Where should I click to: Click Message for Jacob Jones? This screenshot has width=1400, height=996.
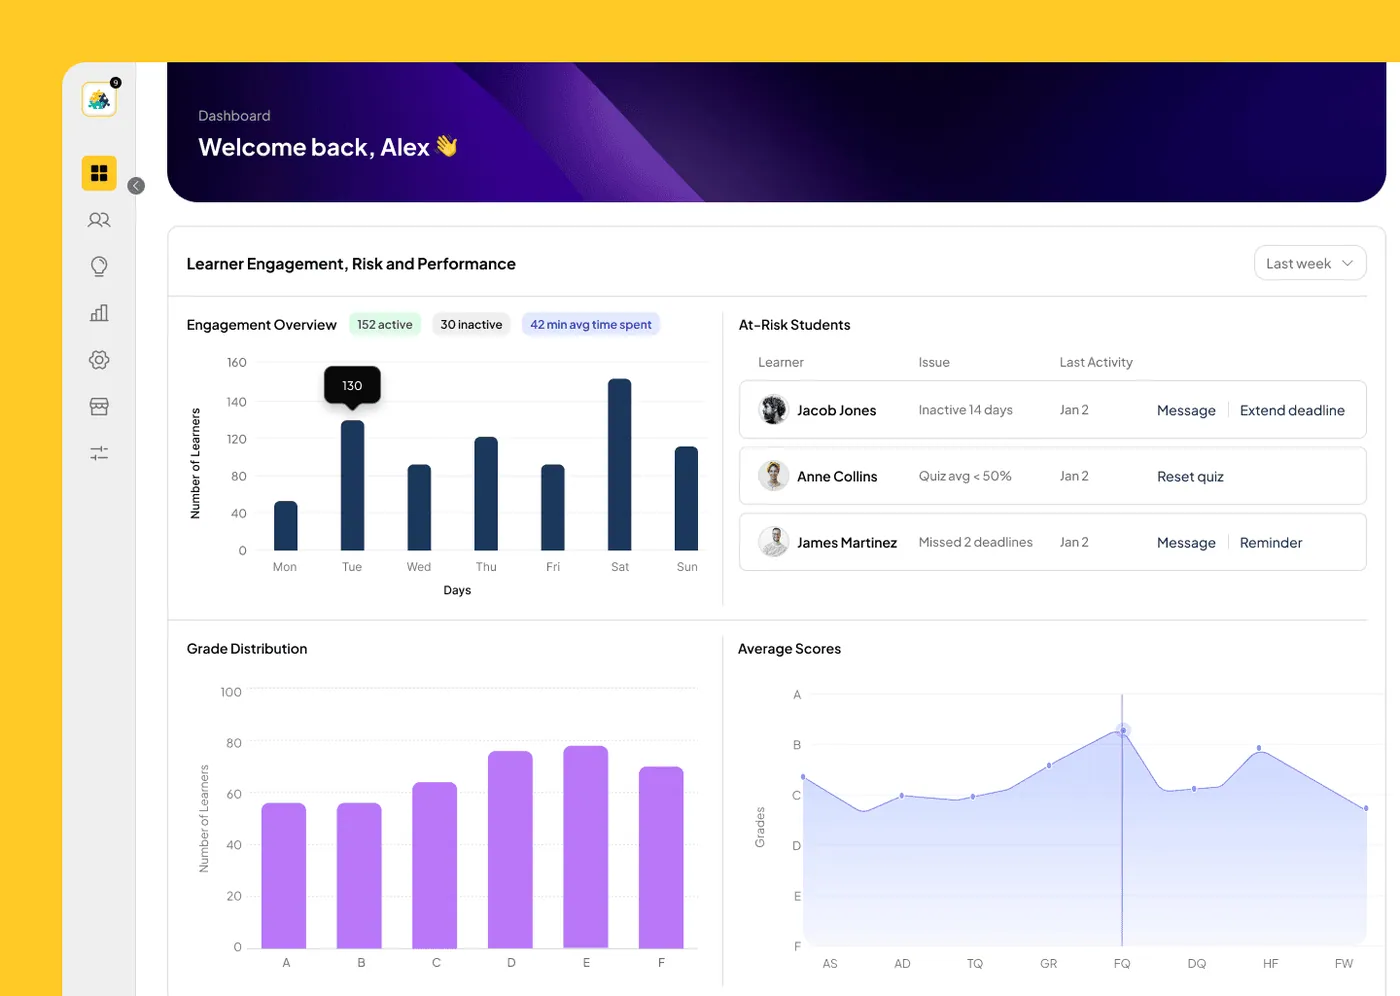pyautogui.click(x=1186, y=410)
